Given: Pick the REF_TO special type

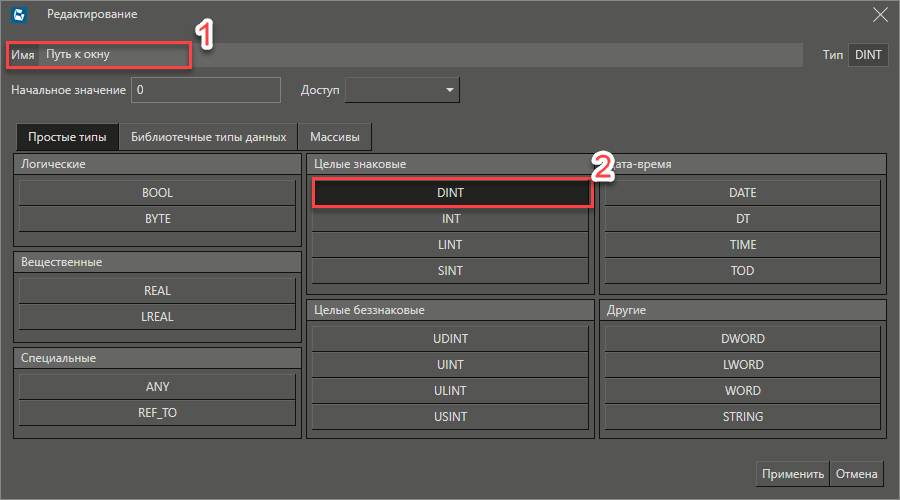Looking at the screenshot, I should (157, 412).
